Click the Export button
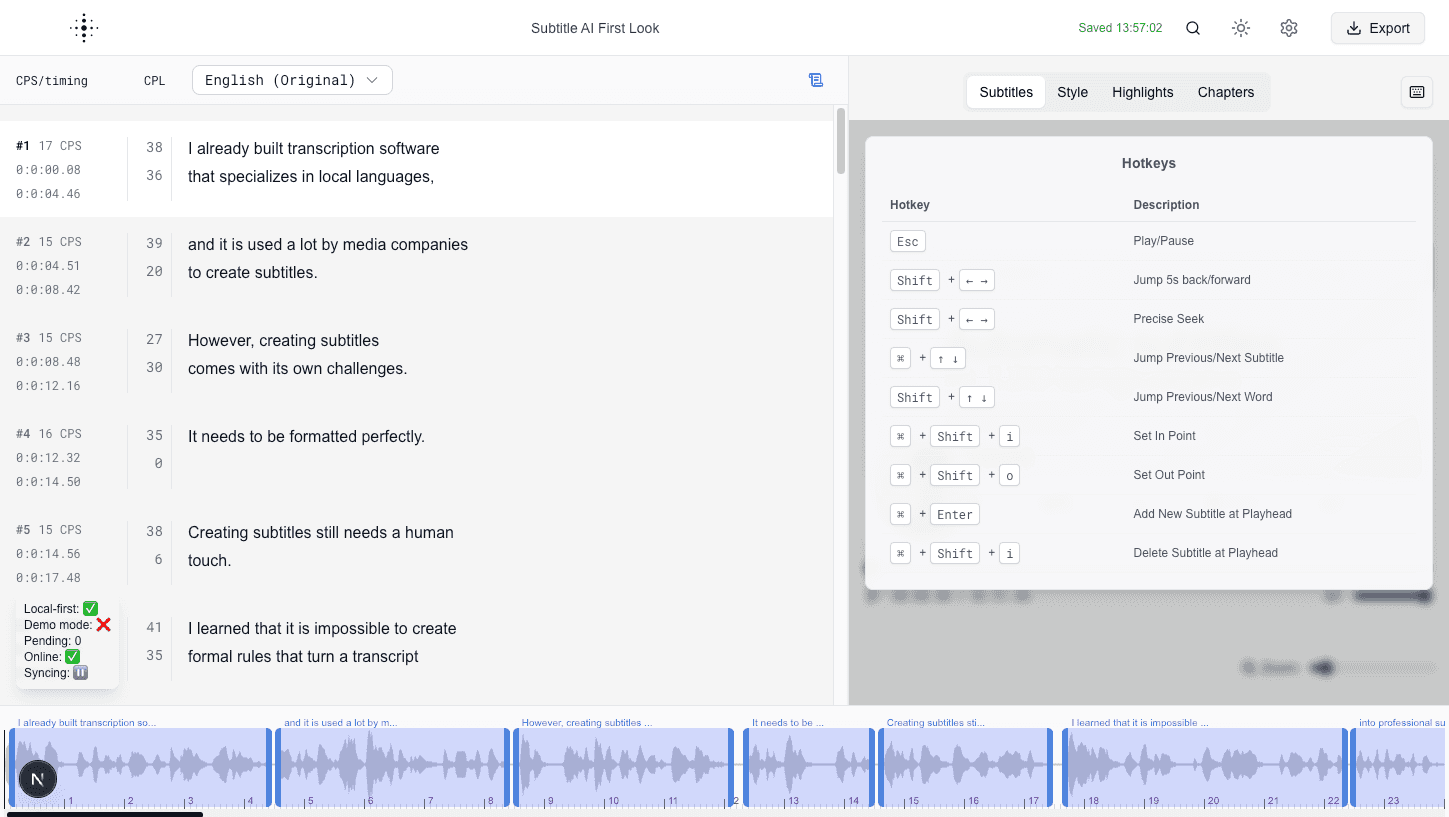This screenshot has height=817, width=1449. tap(1377, 28)
